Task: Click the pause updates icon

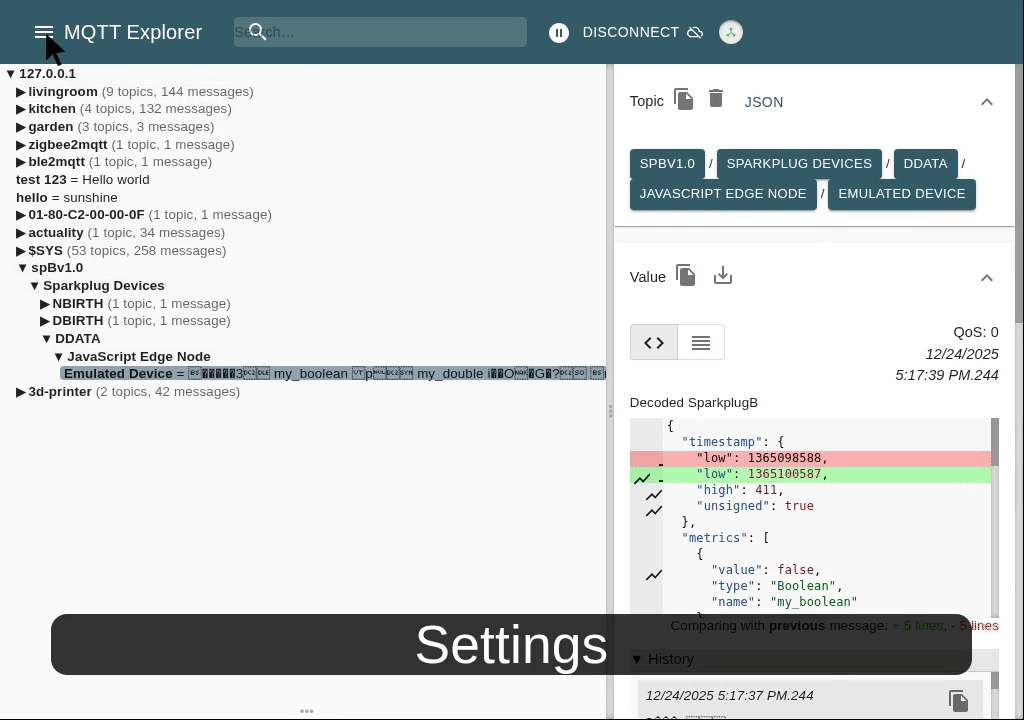Action: [x=559, y=33]
